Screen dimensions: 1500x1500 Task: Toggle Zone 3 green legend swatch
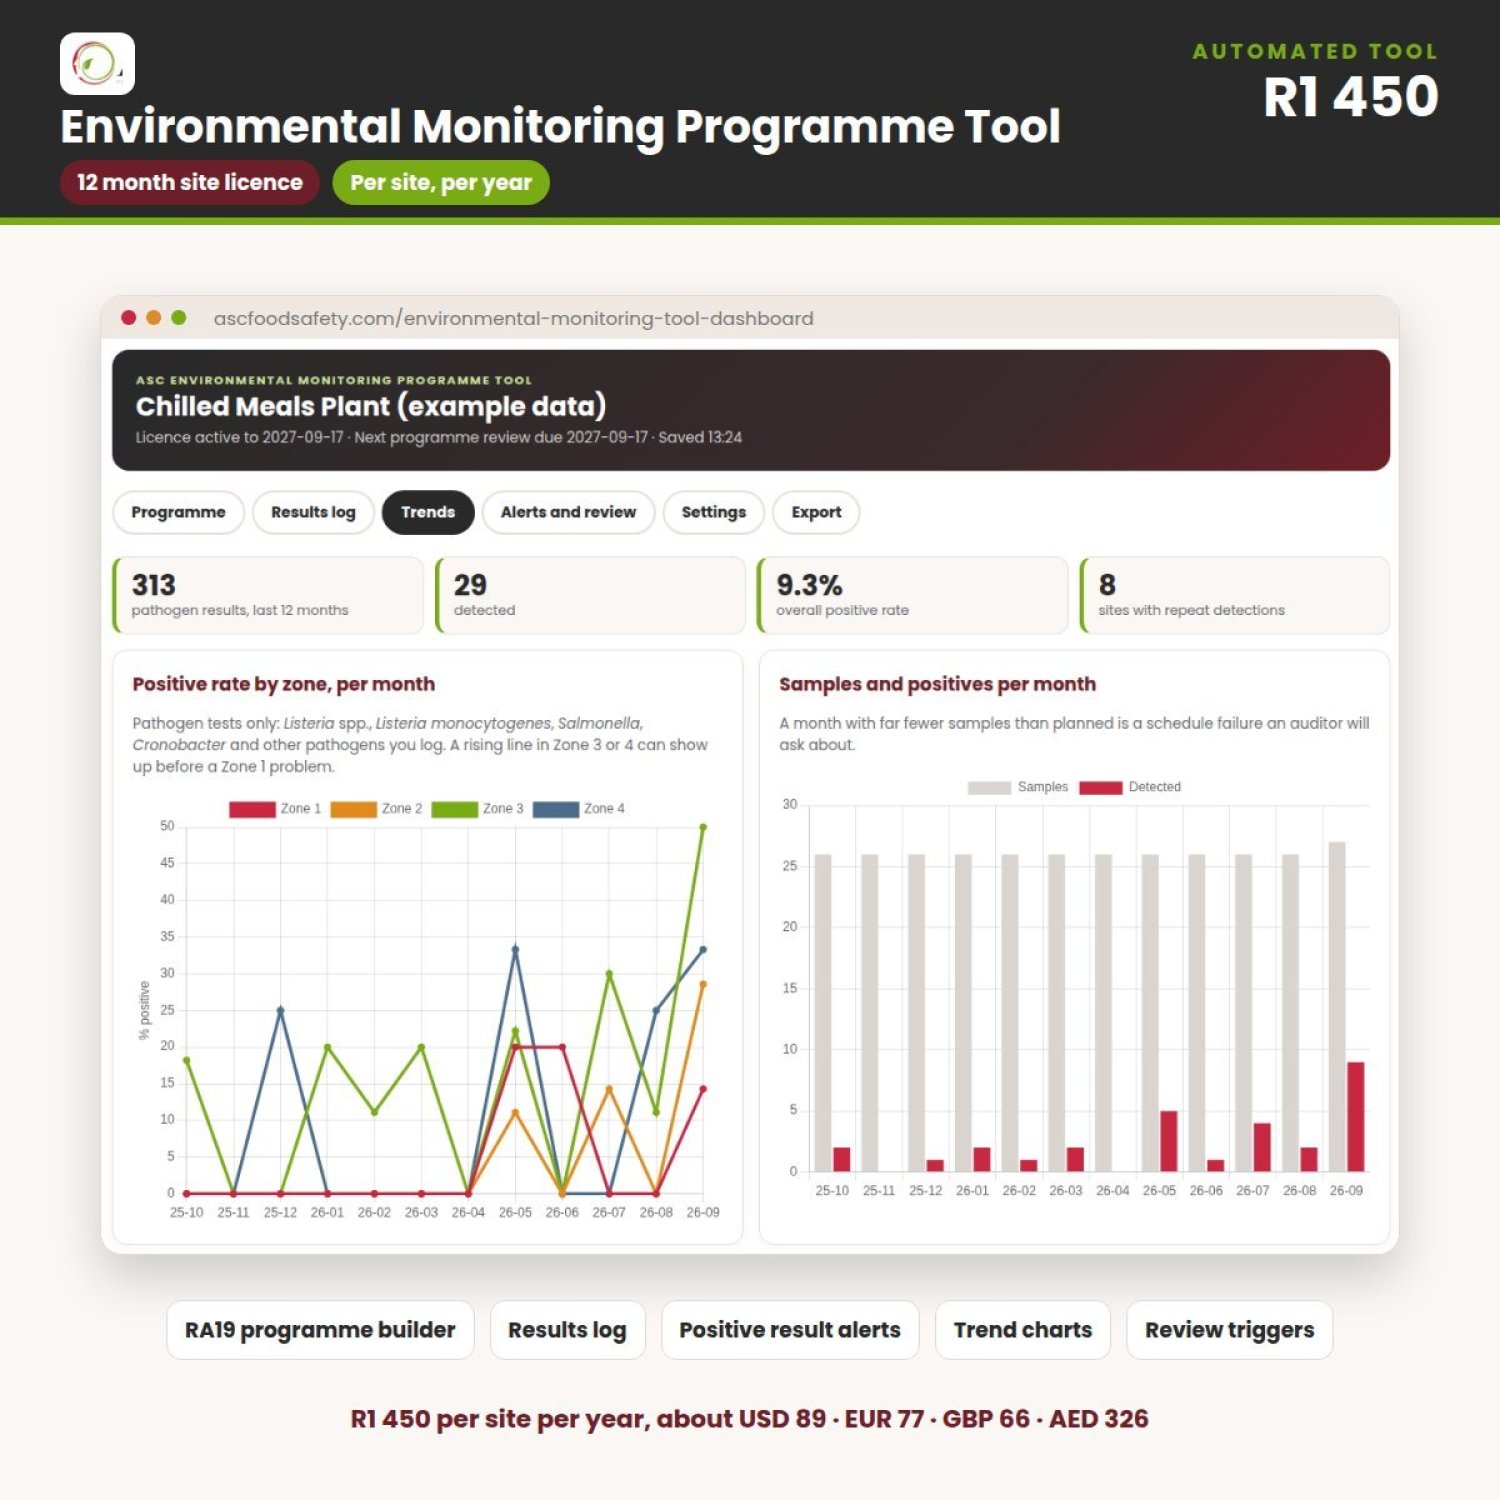[454, 809]
